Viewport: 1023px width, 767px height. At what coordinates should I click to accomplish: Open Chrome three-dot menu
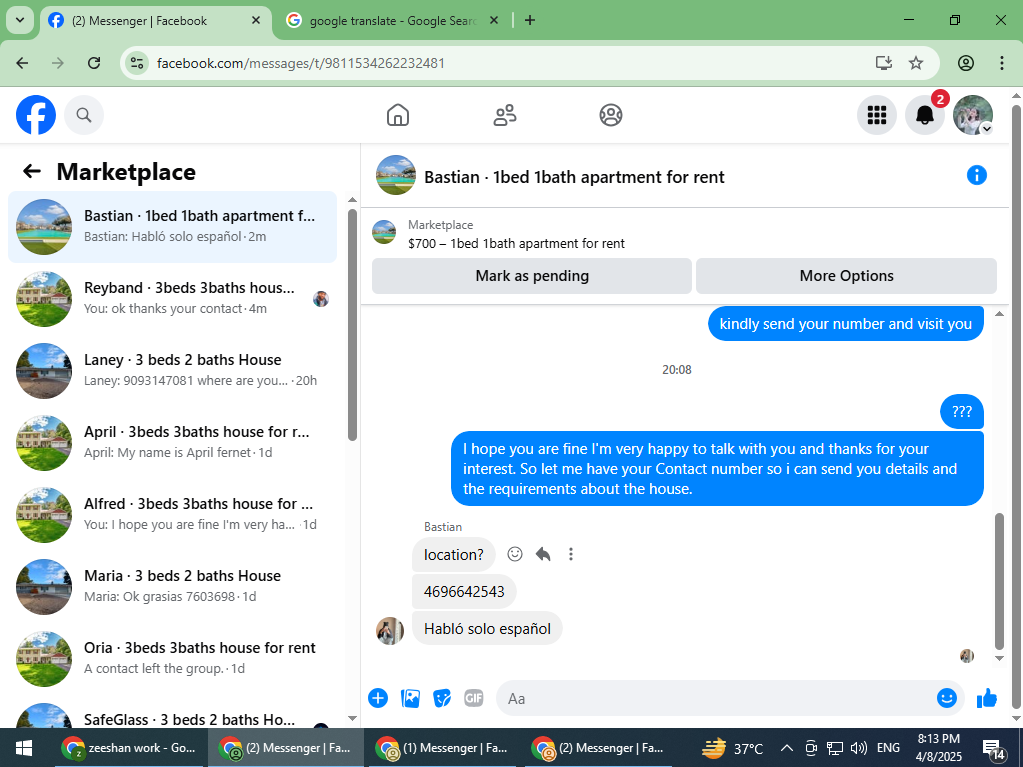tap(1001, 63)
